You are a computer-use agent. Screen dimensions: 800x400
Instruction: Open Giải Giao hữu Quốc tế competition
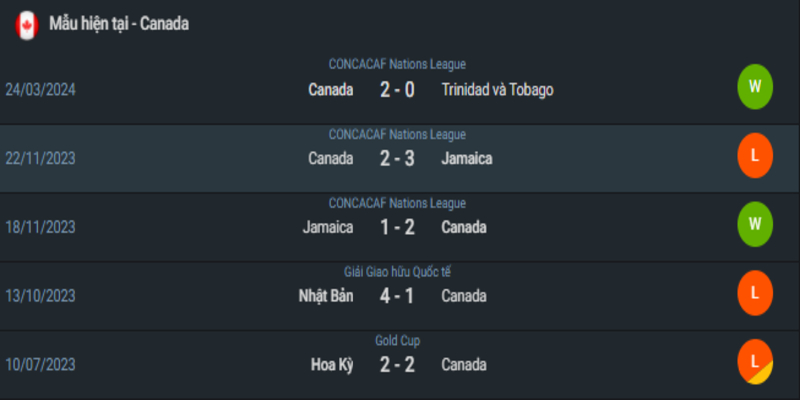[397, 272]
